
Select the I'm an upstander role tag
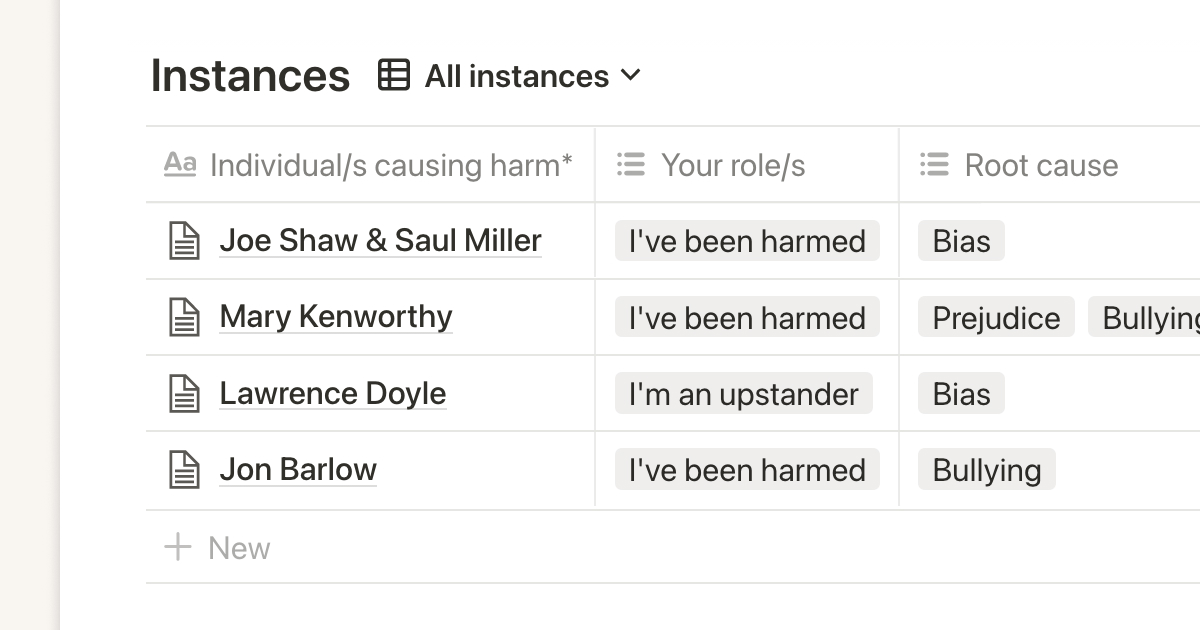743,394
